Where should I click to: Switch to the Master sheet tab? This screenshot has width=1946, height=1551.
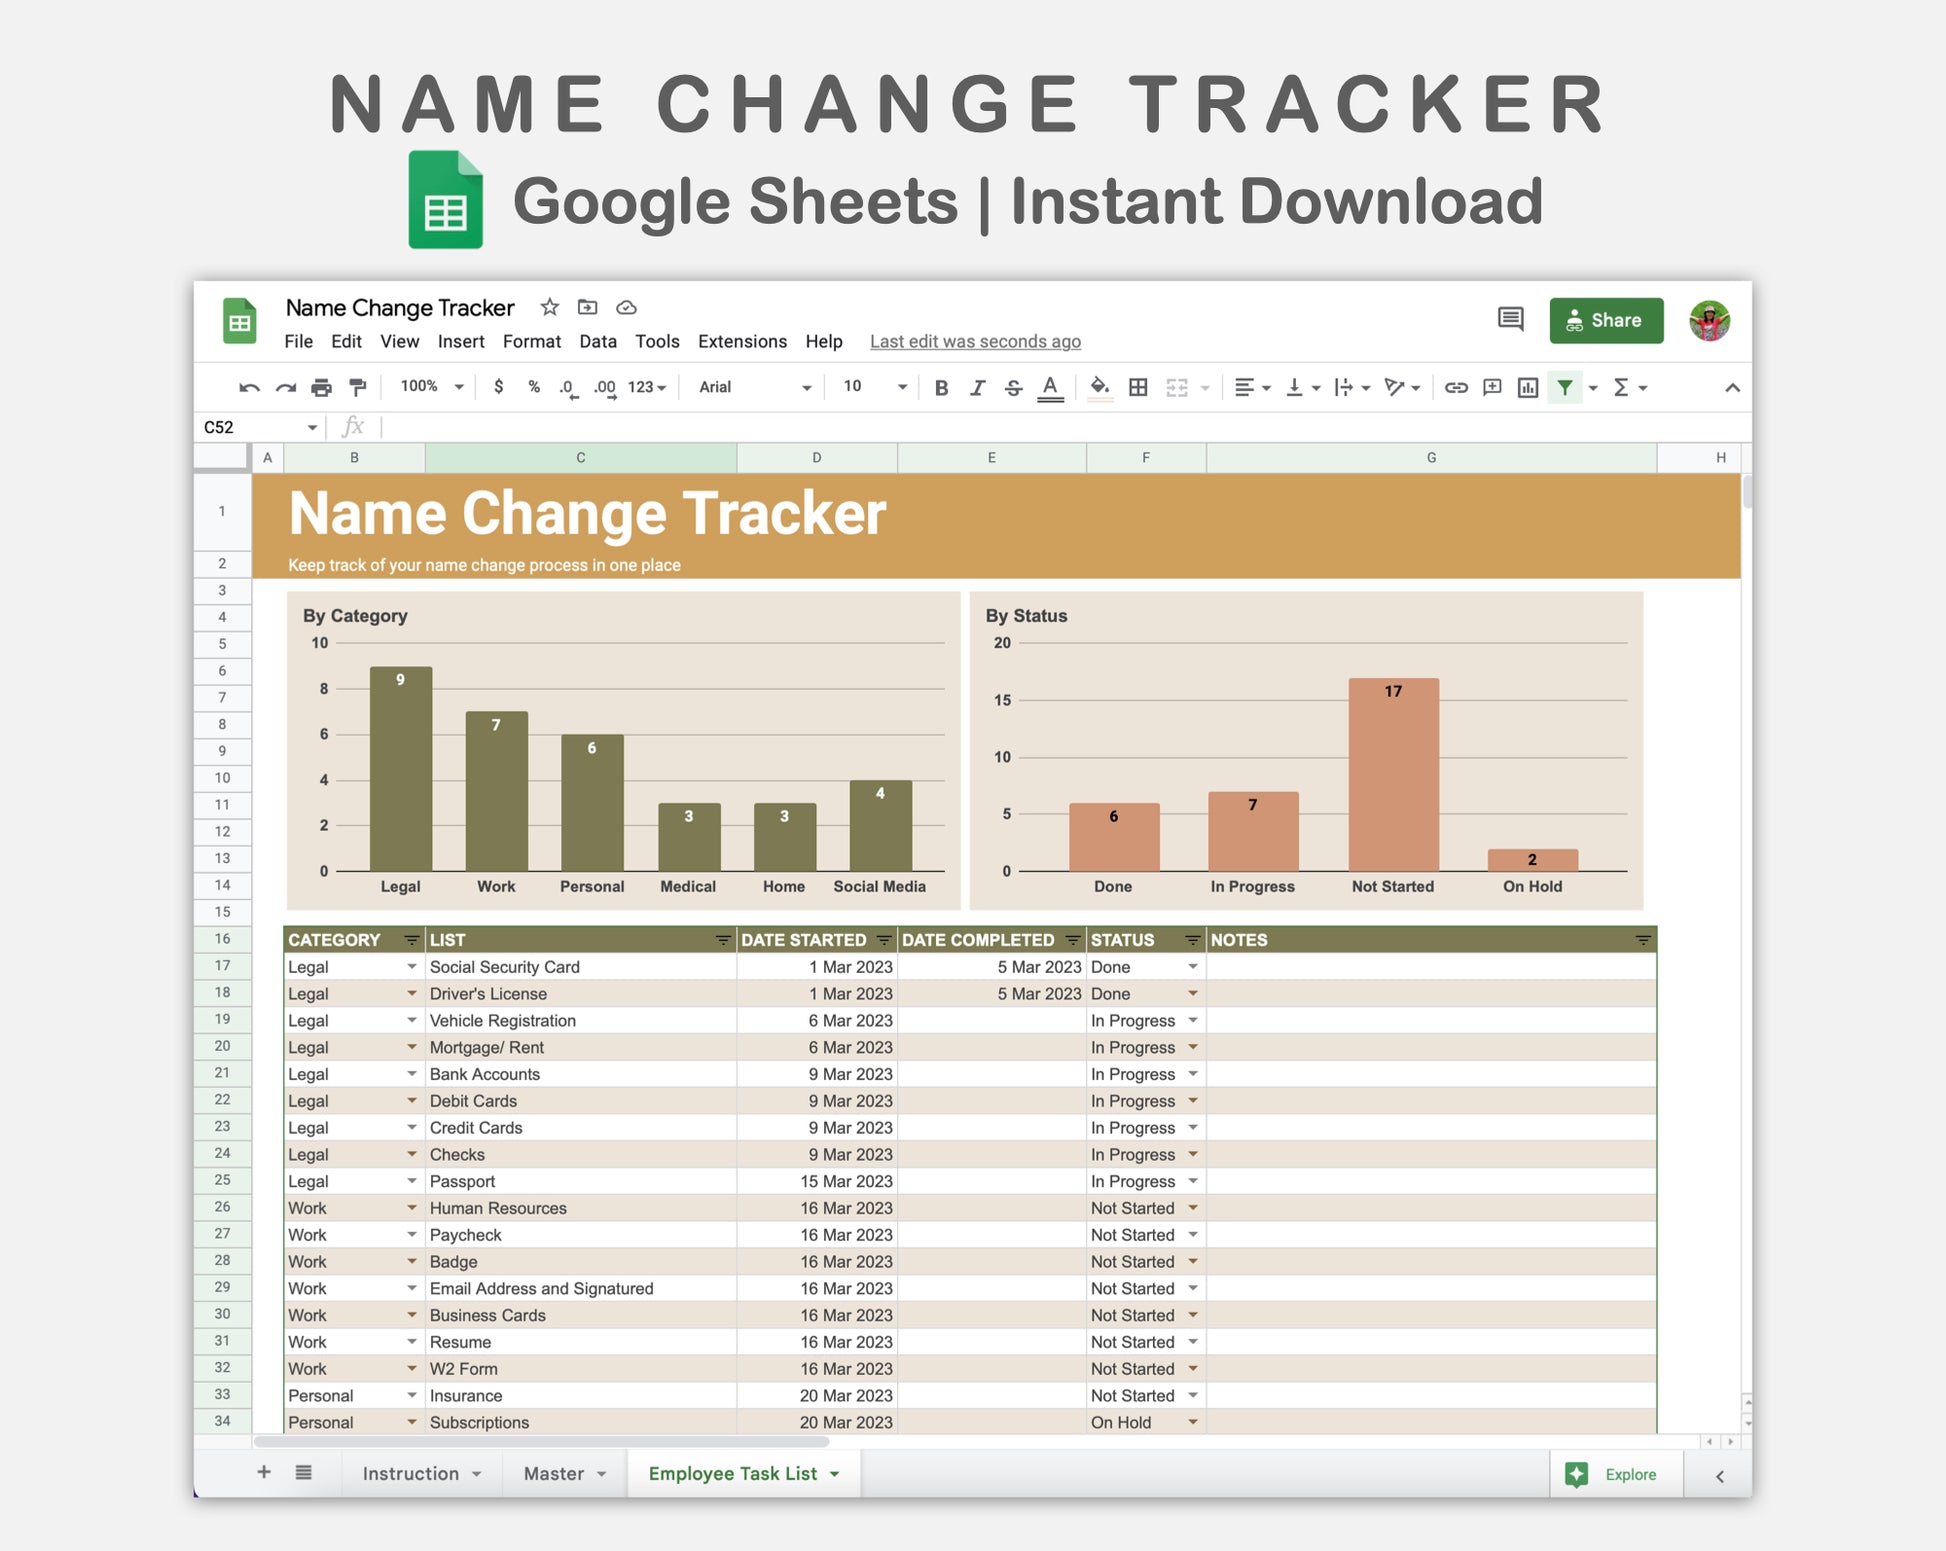[554, 1473]
